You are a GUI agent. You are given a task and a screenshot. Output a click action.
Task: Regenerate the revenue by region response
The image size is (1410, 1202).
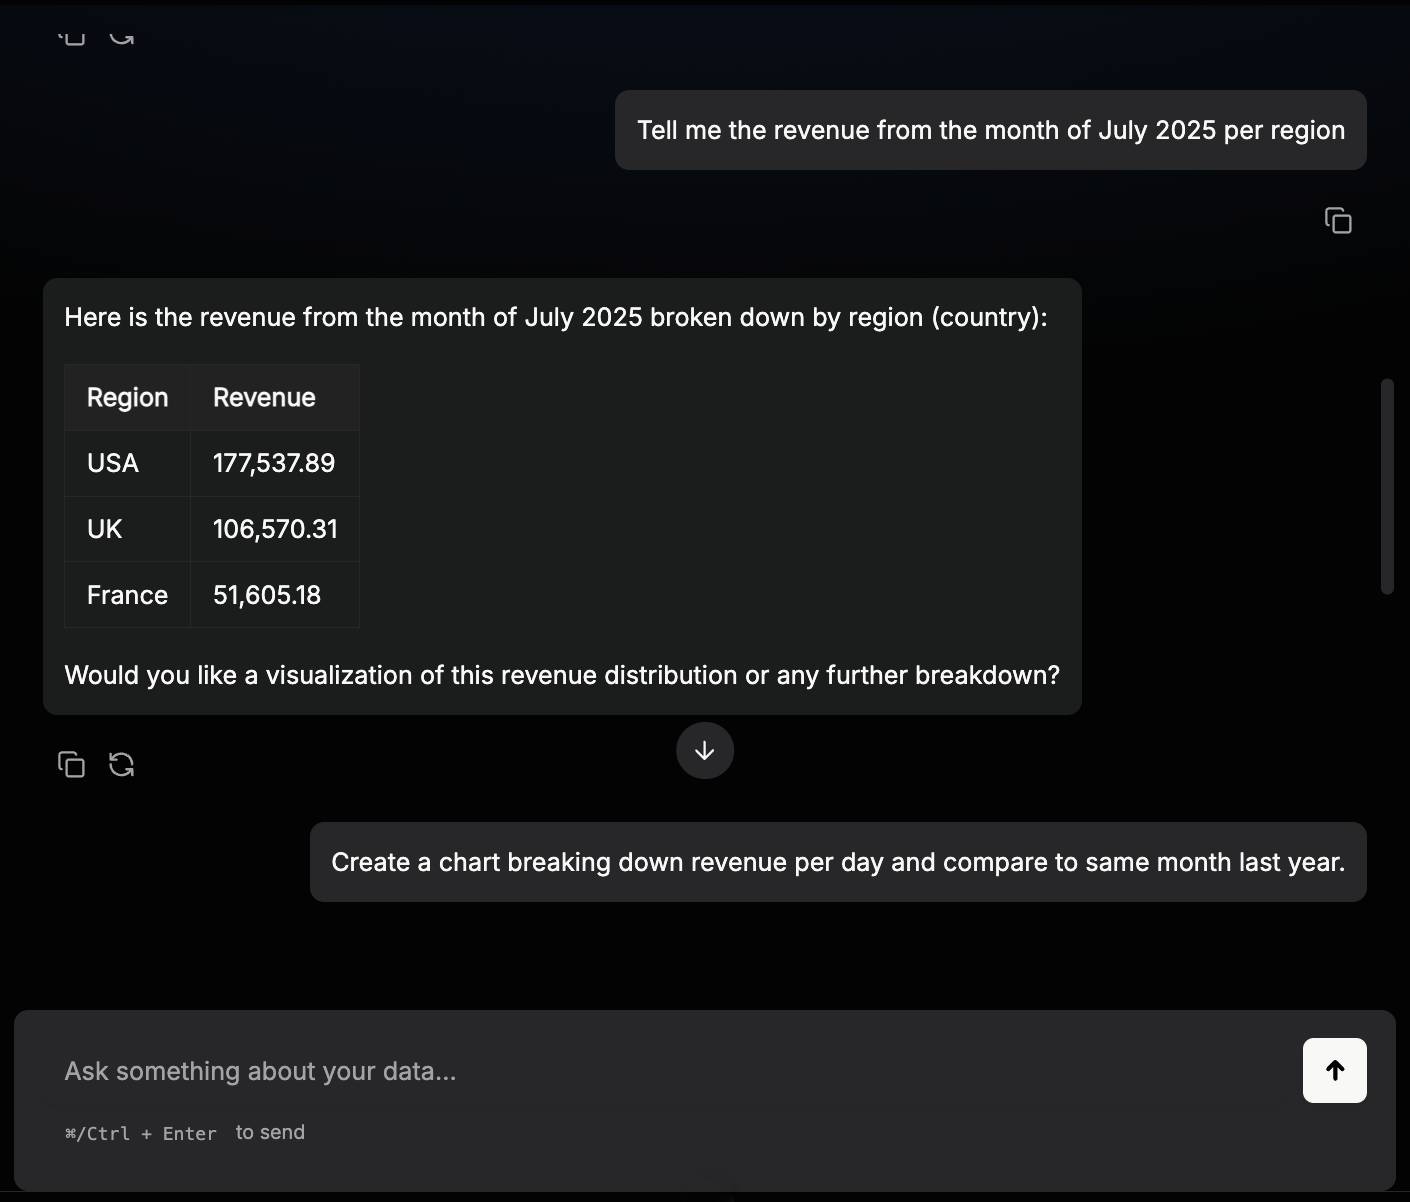pos(122,765)
